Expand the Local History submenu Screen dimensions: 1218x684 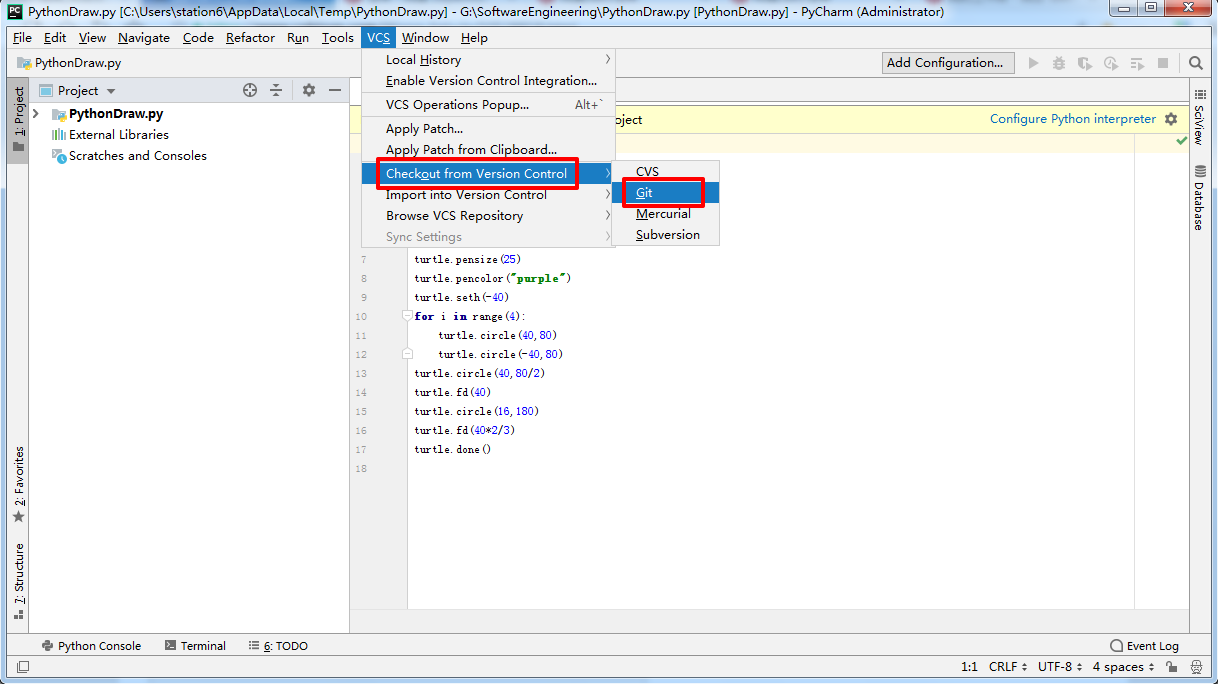click(488, 60)
